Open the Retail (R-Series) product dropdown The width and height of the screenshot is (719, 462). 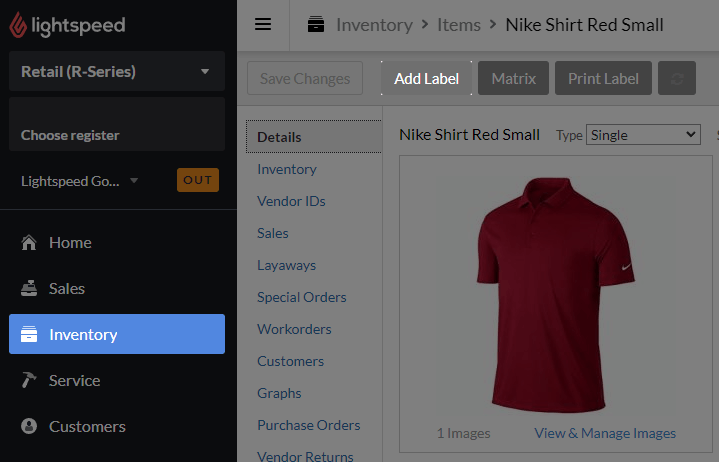pyautogui.click(x=117, y=72)
